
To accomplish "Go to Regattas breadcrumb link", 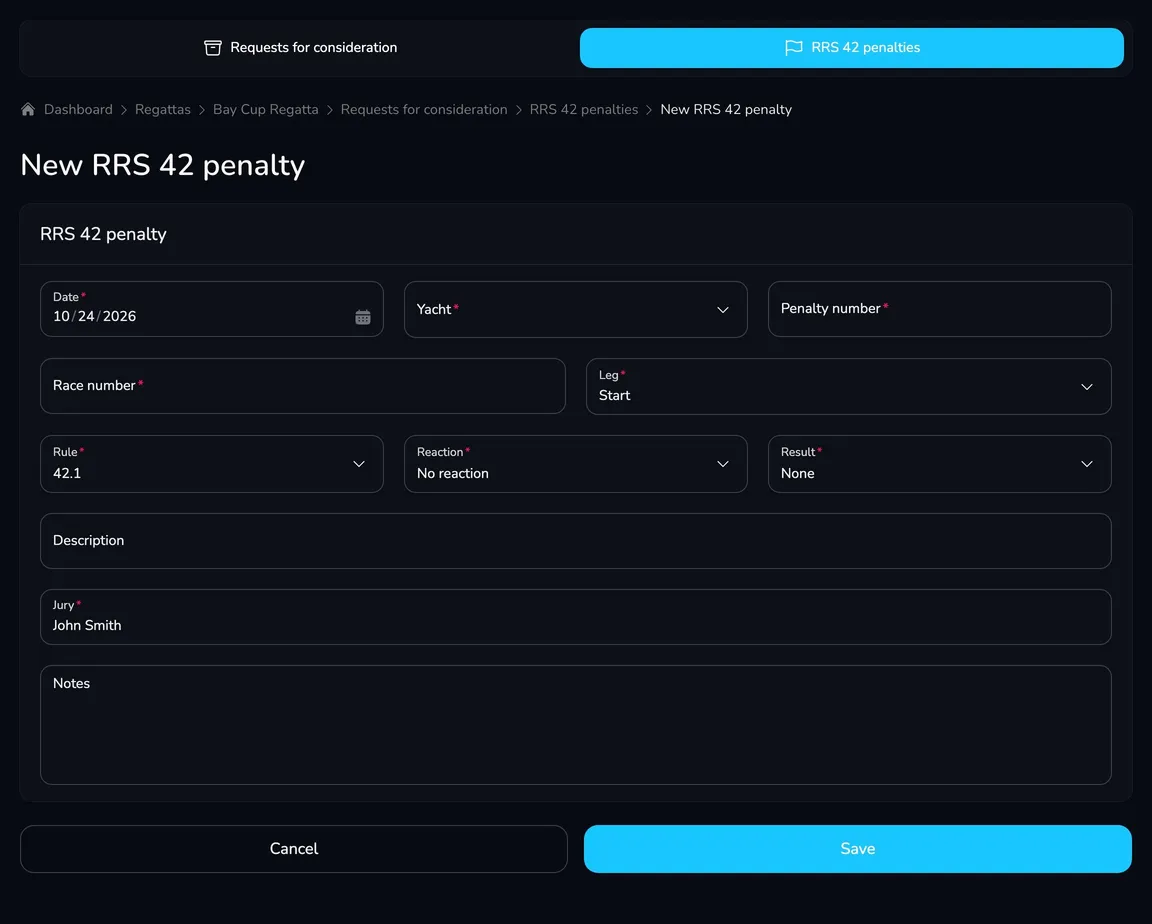I will pos(162,109).
